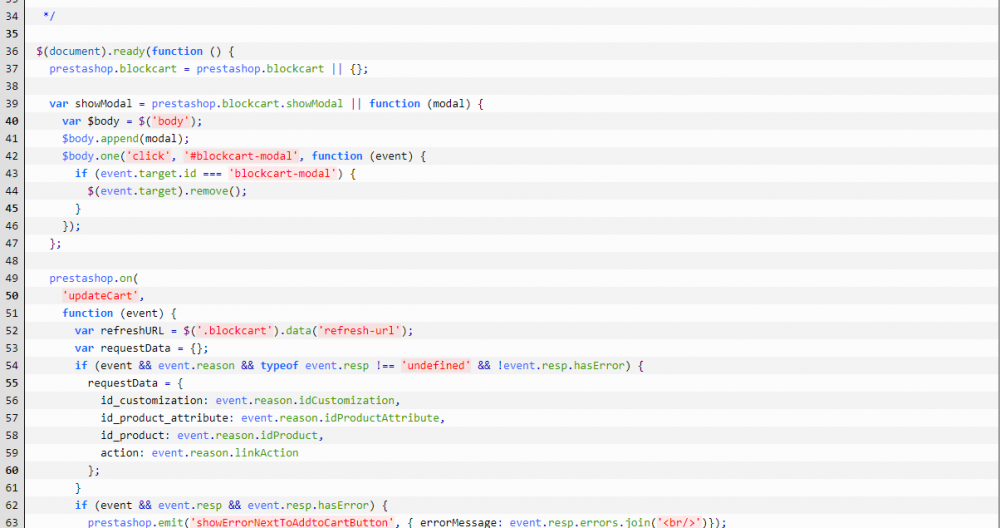Click 'action: event.reason.linkAction' line
Viewport: 1000px width, 528px height.
[199, 453]
